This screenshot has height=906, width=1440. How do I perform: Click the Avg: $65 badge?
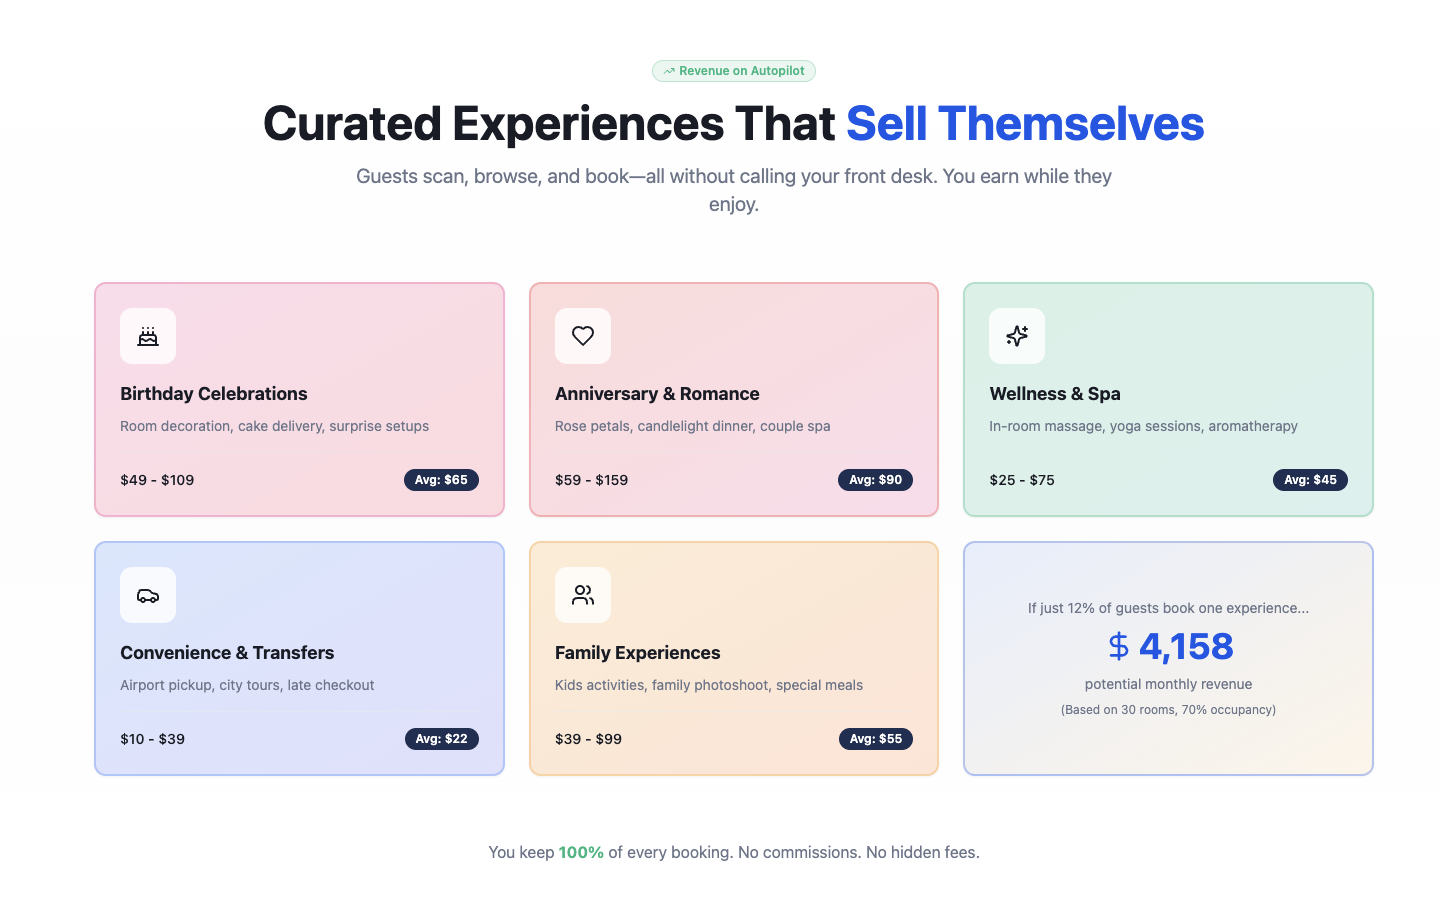(441, 480)
